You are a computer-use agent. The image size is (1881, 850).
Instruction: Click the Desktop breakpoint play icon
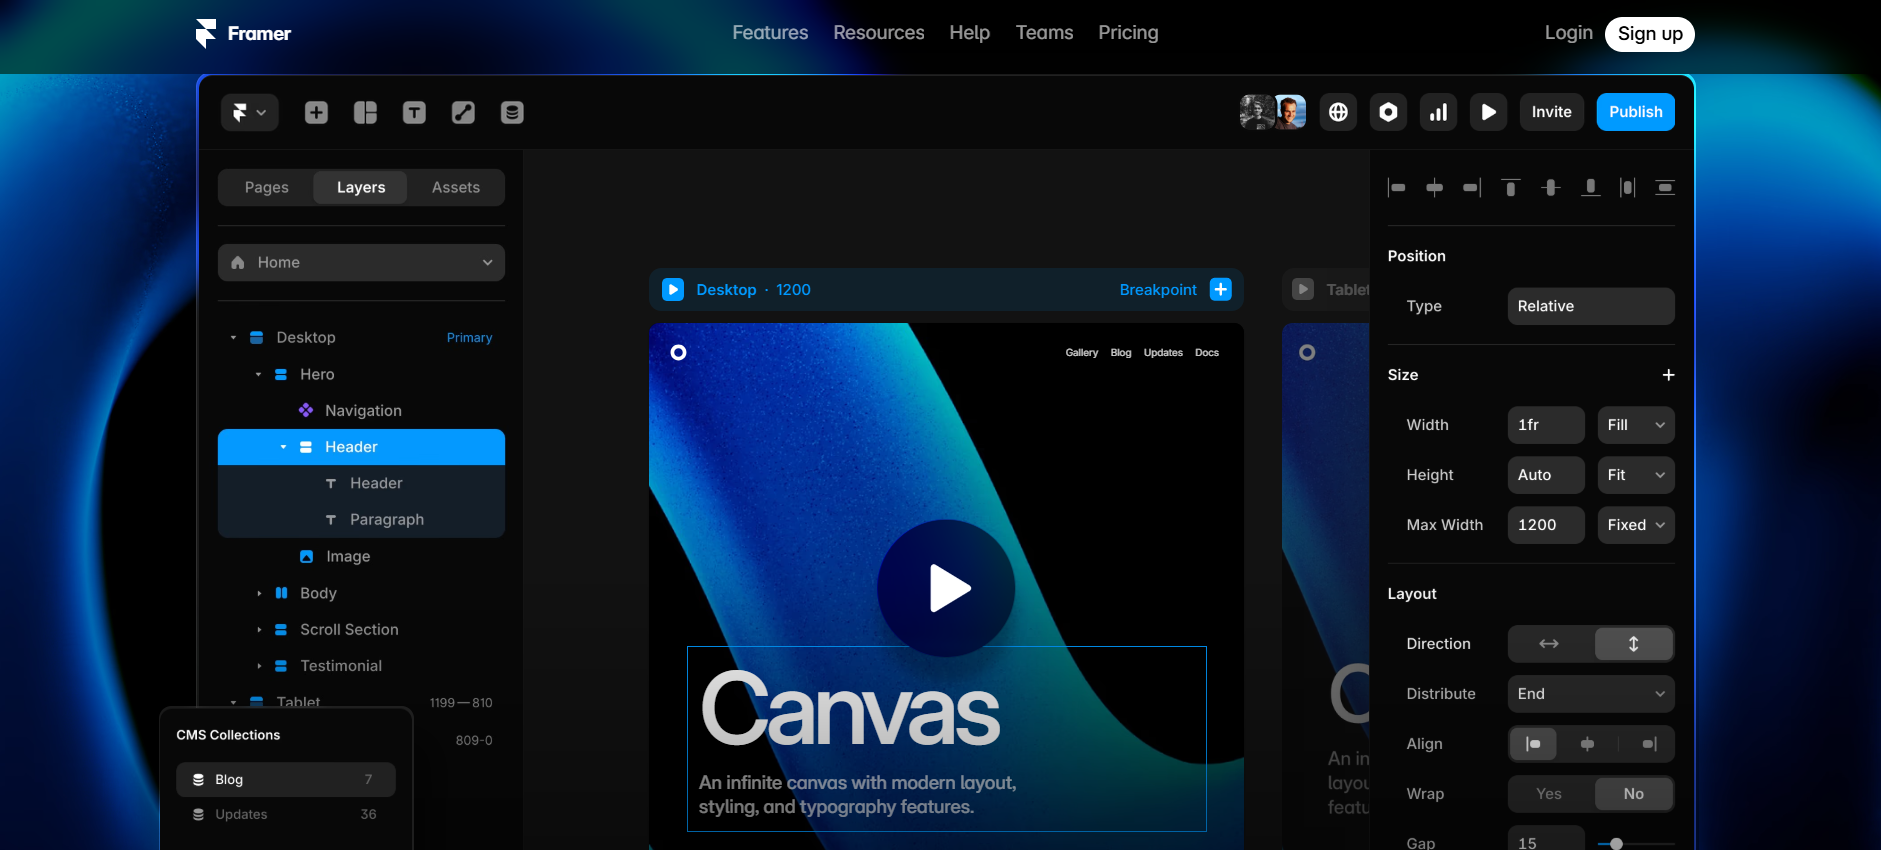tap(673, 290)
